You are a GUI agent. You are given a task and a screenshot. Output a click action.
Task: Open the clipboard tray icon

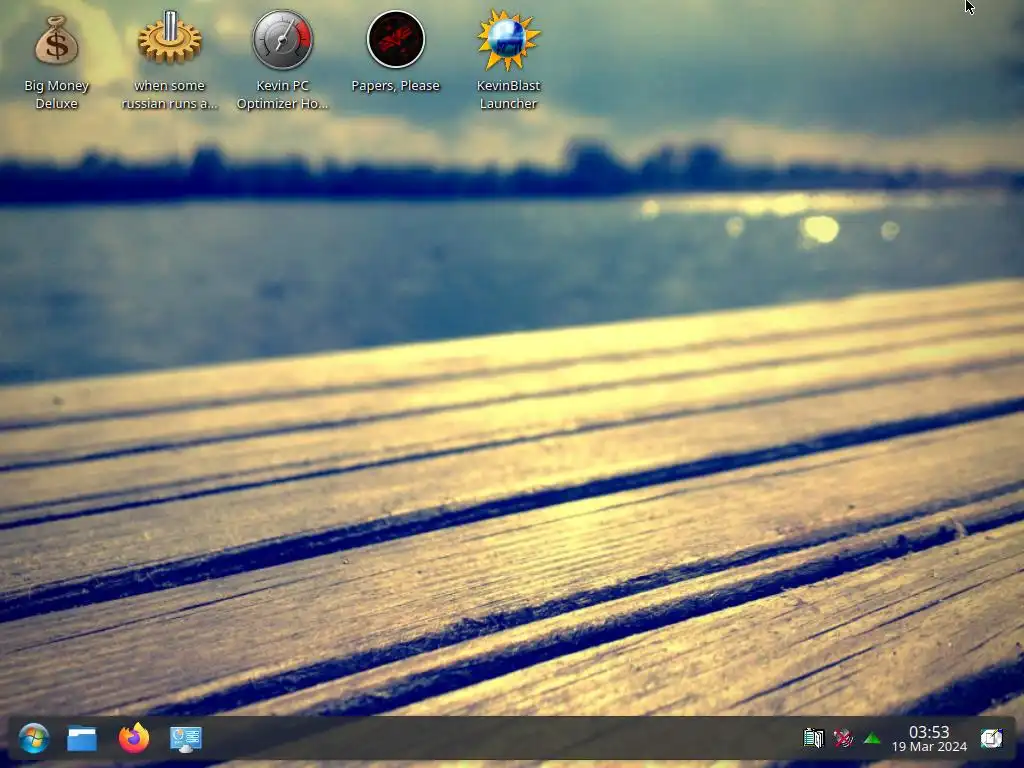click(814, 739)
